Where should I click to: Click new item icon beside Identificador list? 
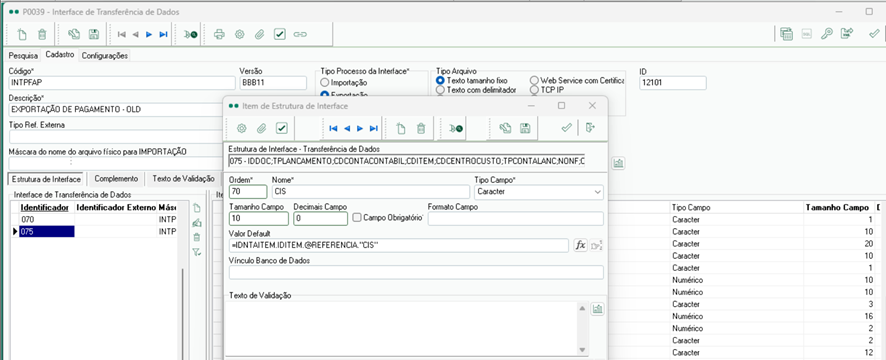[197, 208]
